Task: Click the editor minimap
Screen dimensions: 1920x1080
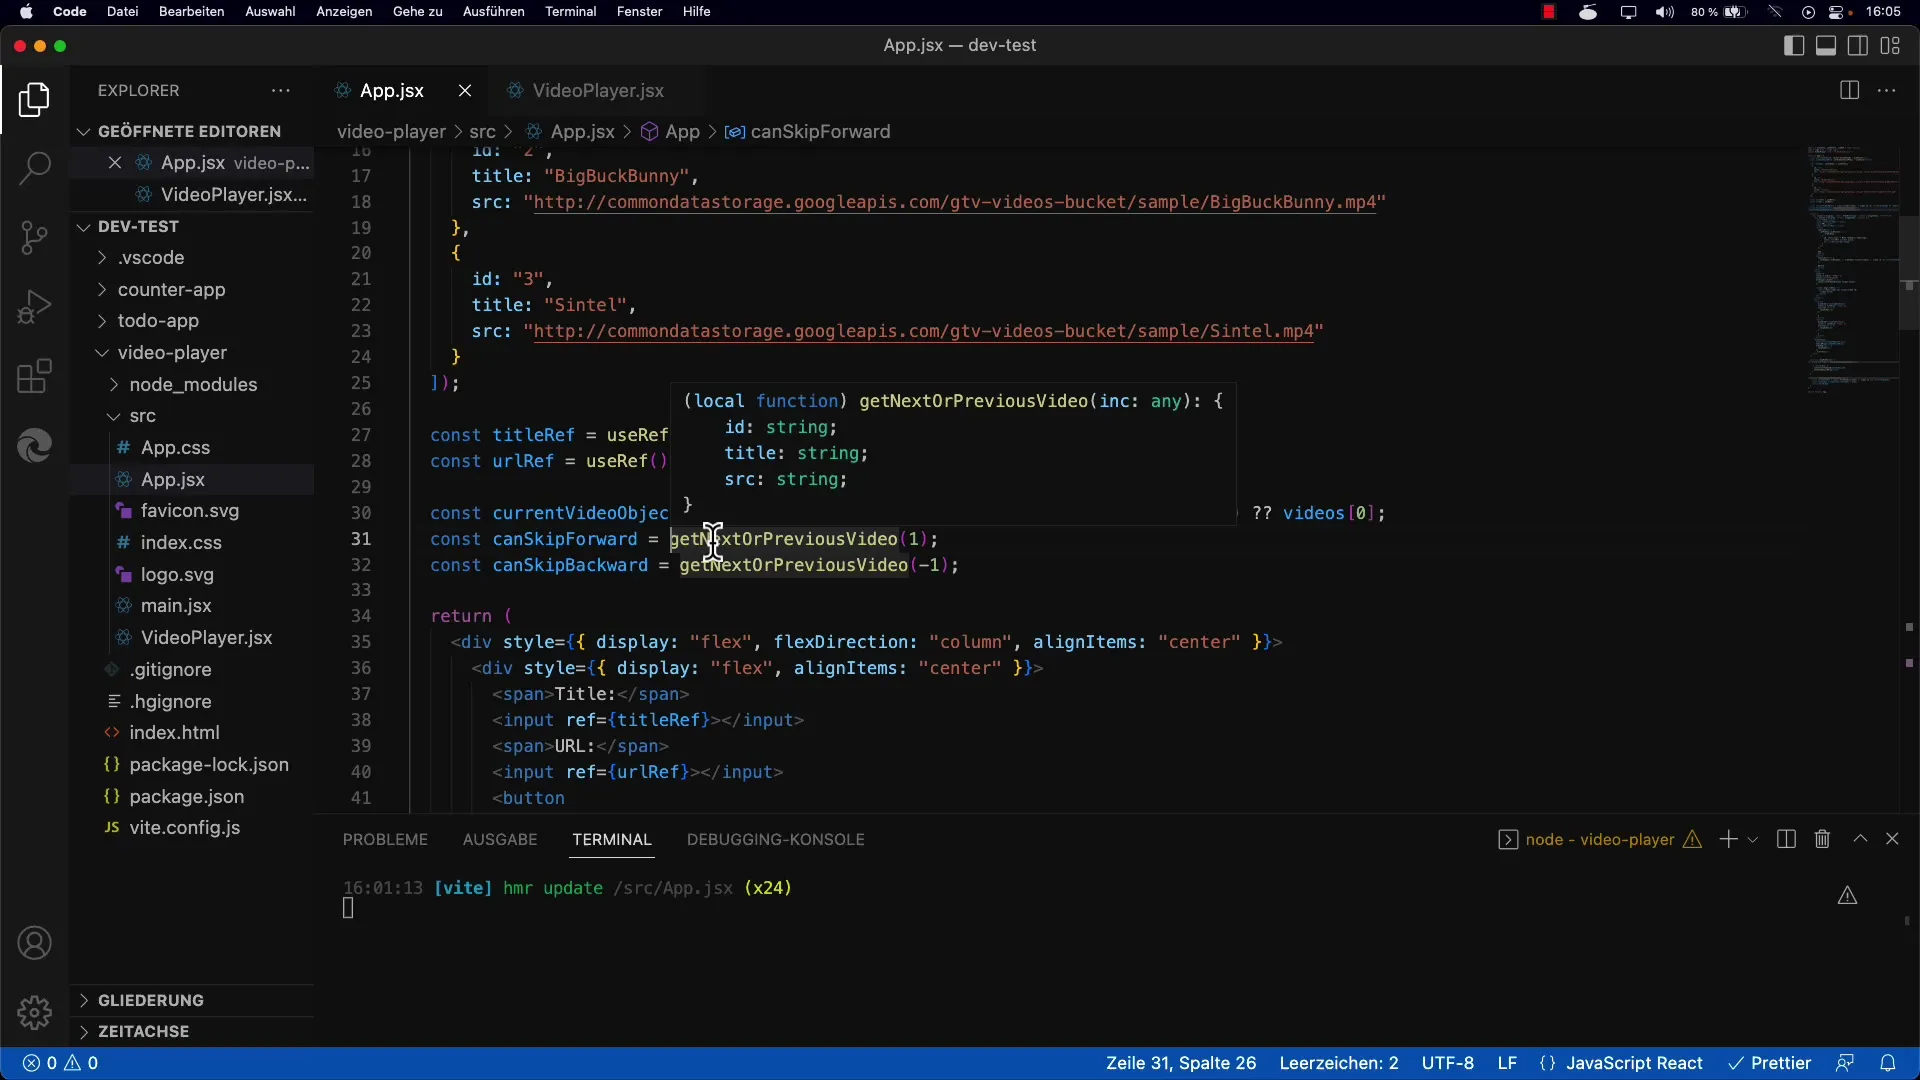Action: click(1852, 270)
